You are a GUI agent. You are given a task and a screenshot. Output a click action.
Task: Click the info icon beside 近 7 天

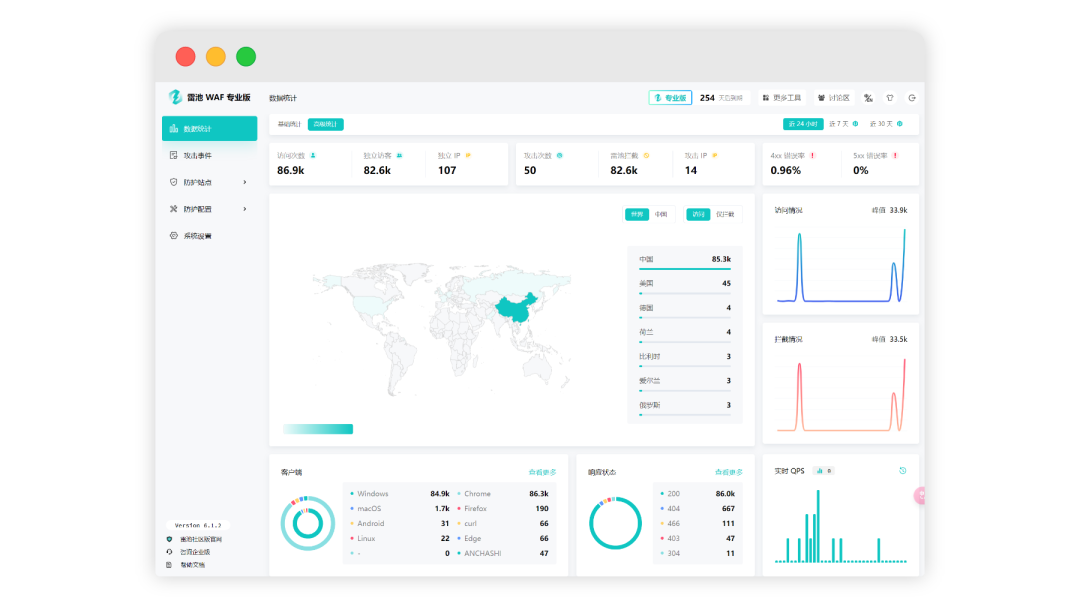pos(855,124)
